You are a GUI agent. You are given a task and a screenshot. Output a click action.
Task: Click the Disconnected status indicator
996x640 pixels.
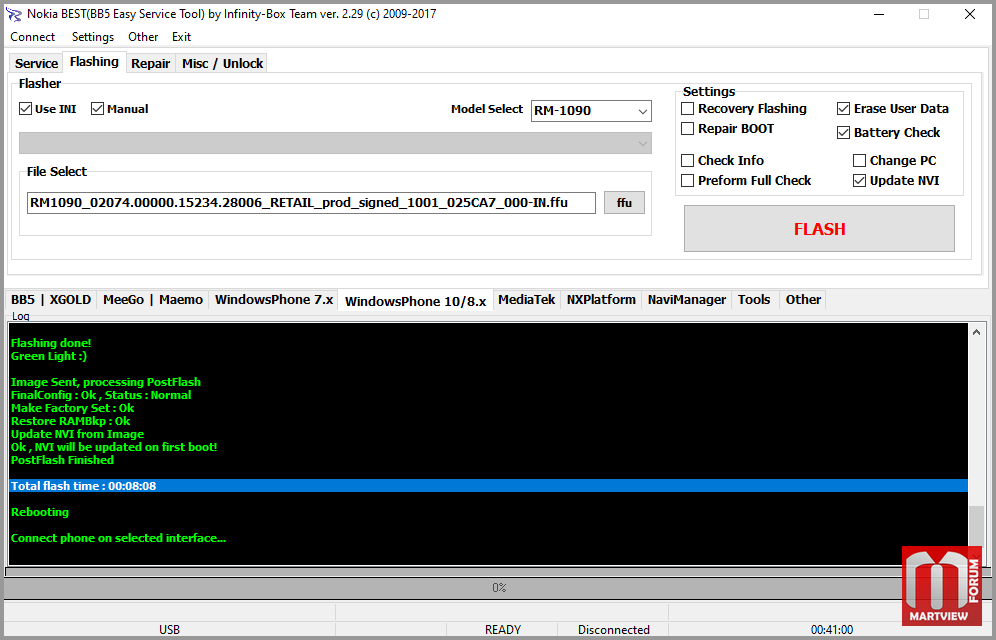coord(614,630)
